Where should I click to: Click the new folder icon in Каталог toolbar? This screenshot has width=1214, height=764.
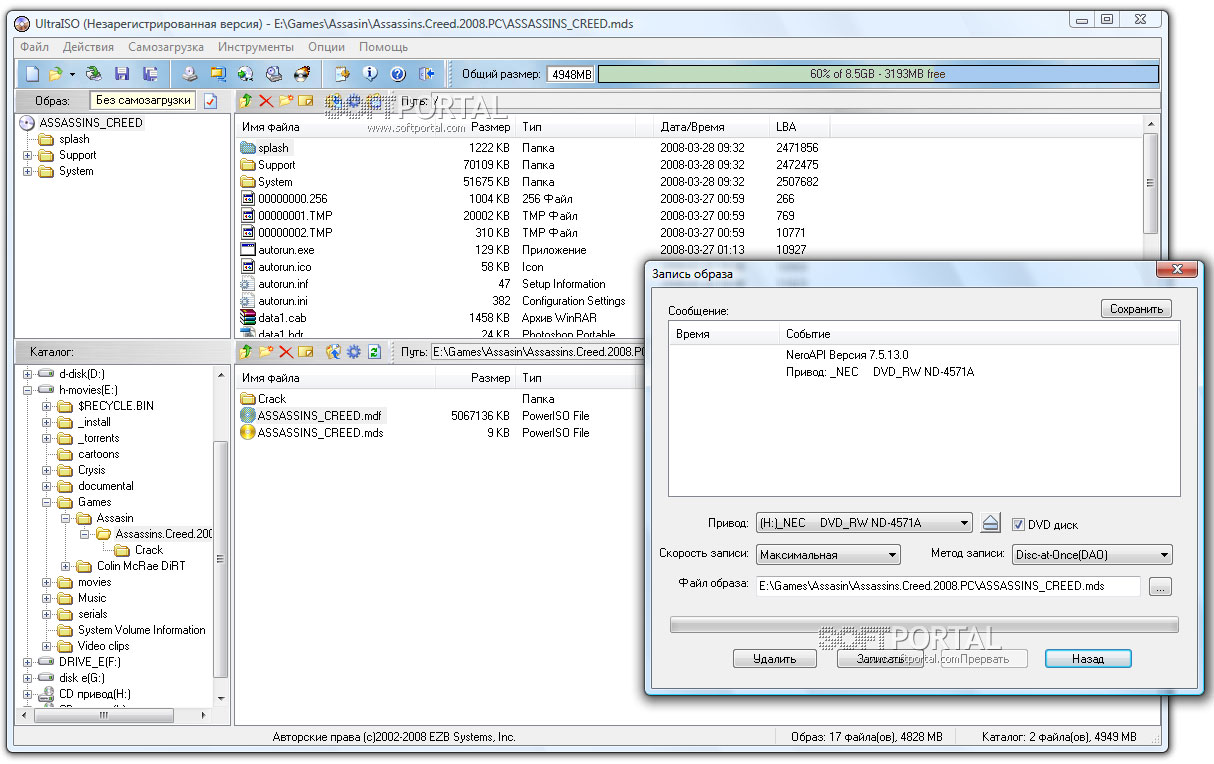[x=266, y=352]
